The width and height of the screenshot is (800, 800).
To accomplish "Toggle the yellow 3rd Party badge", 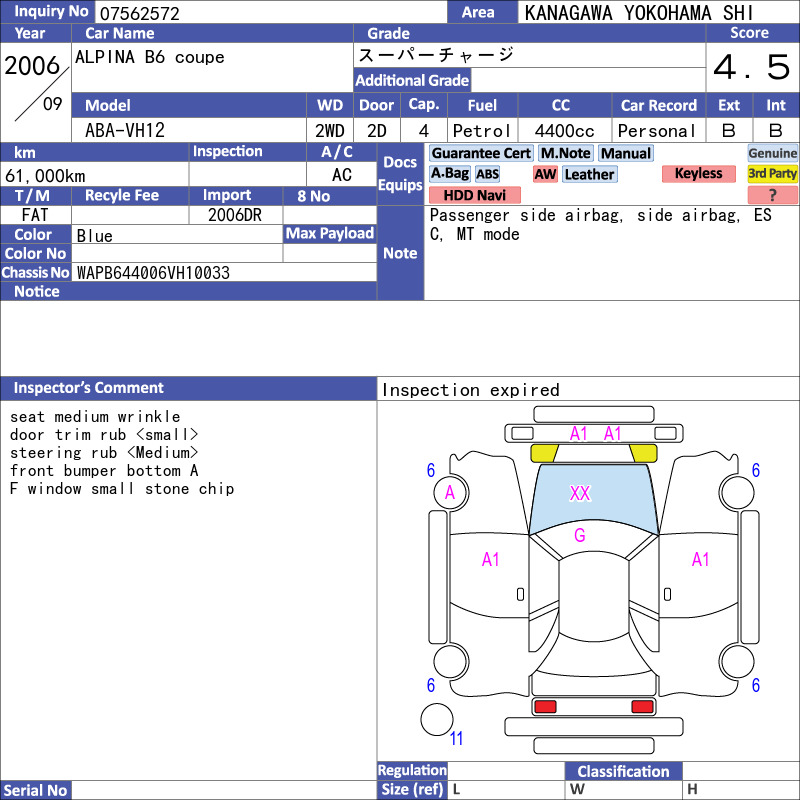I will point(772,173).
